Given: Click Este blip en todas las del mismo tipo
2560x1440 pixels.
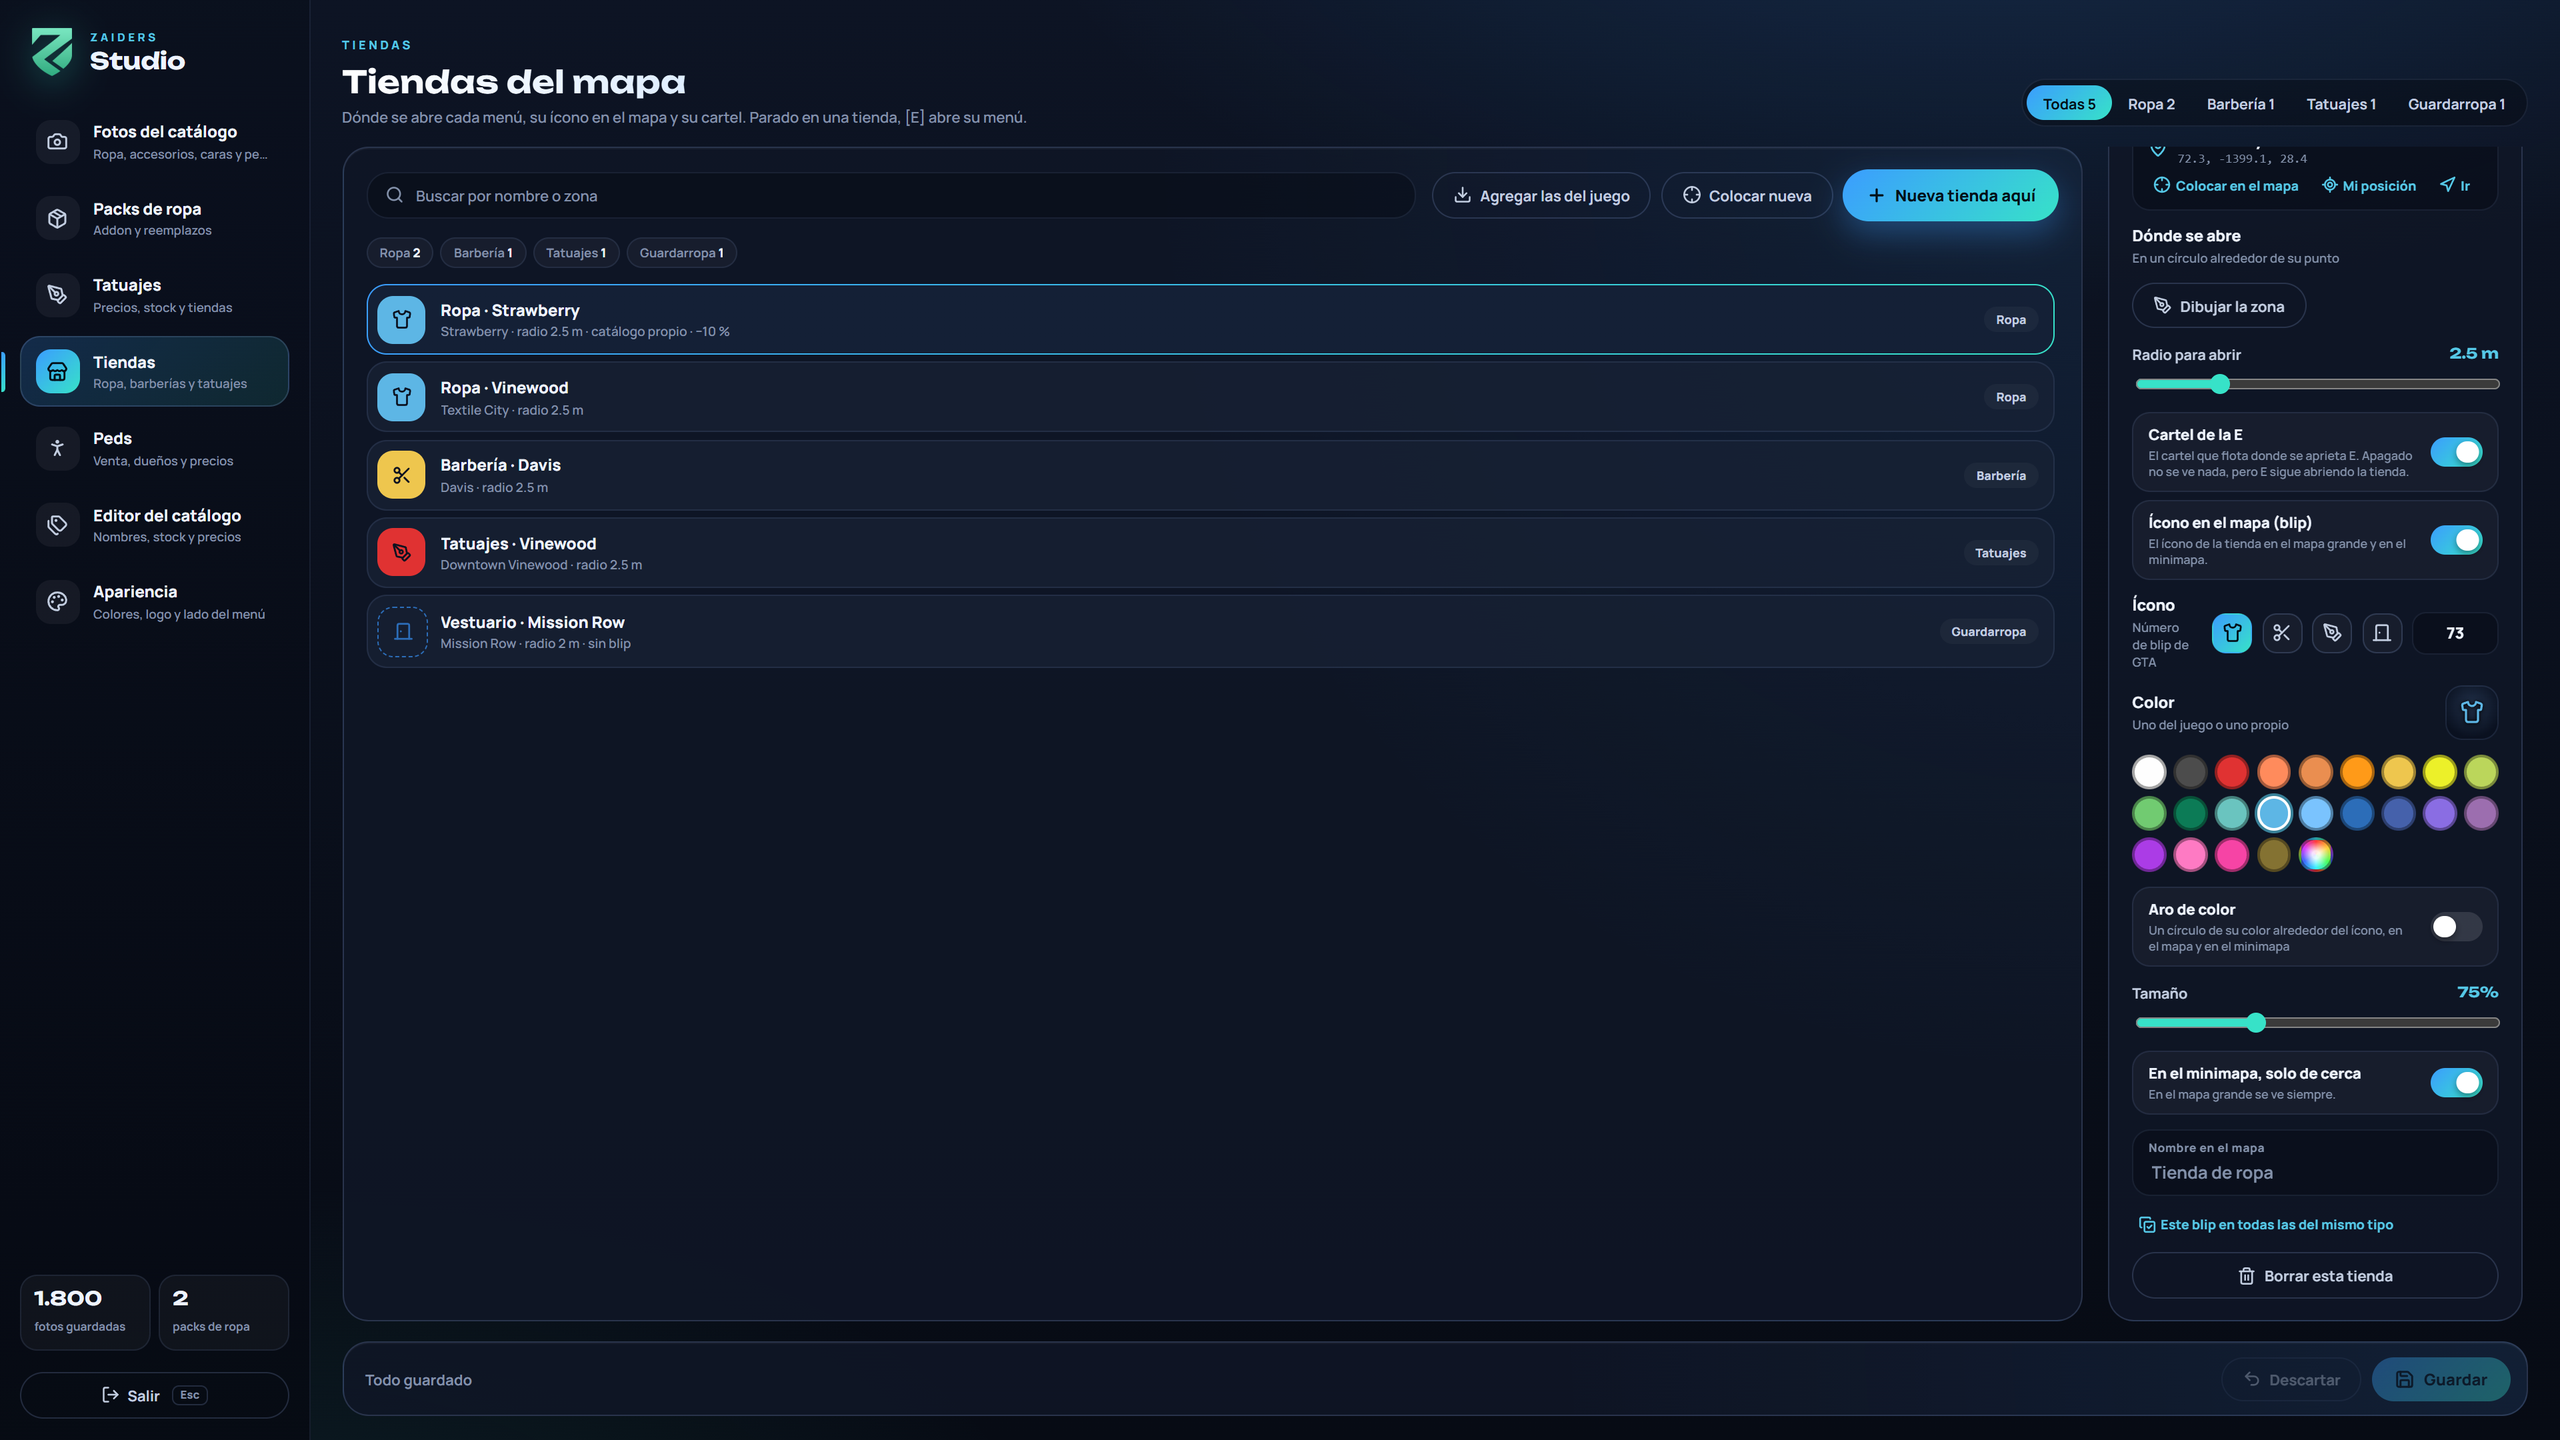Looking at the screenshot, I should pyautogui.click(x=2266, y=1225).
